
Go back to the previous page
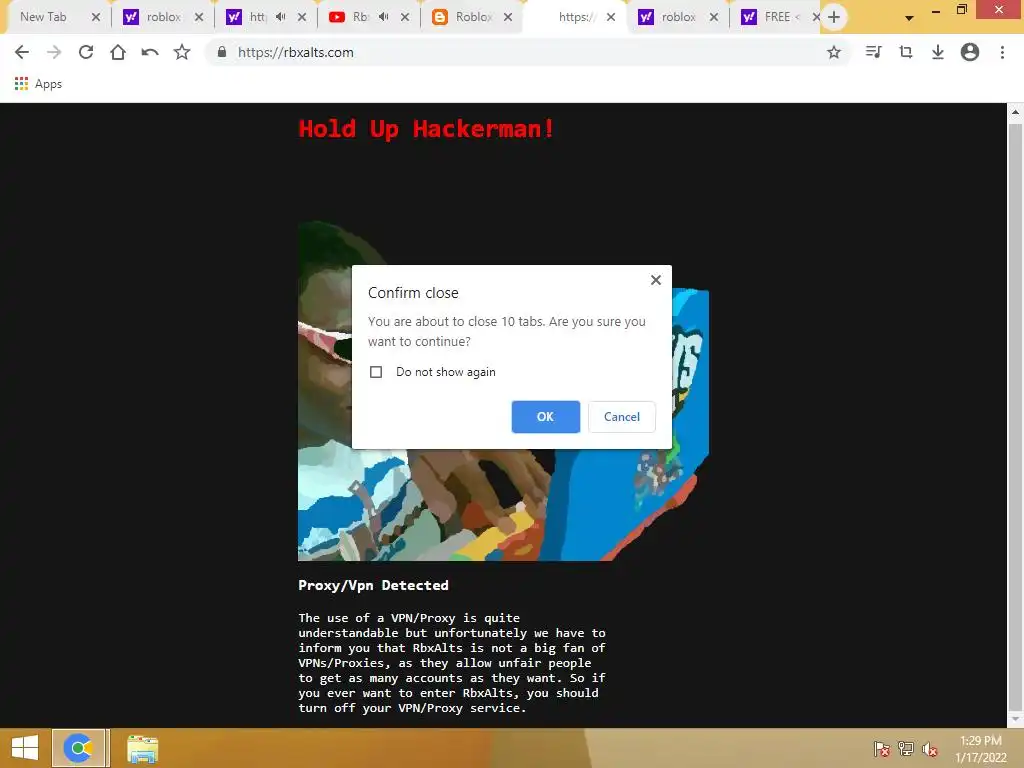[22, 52]
